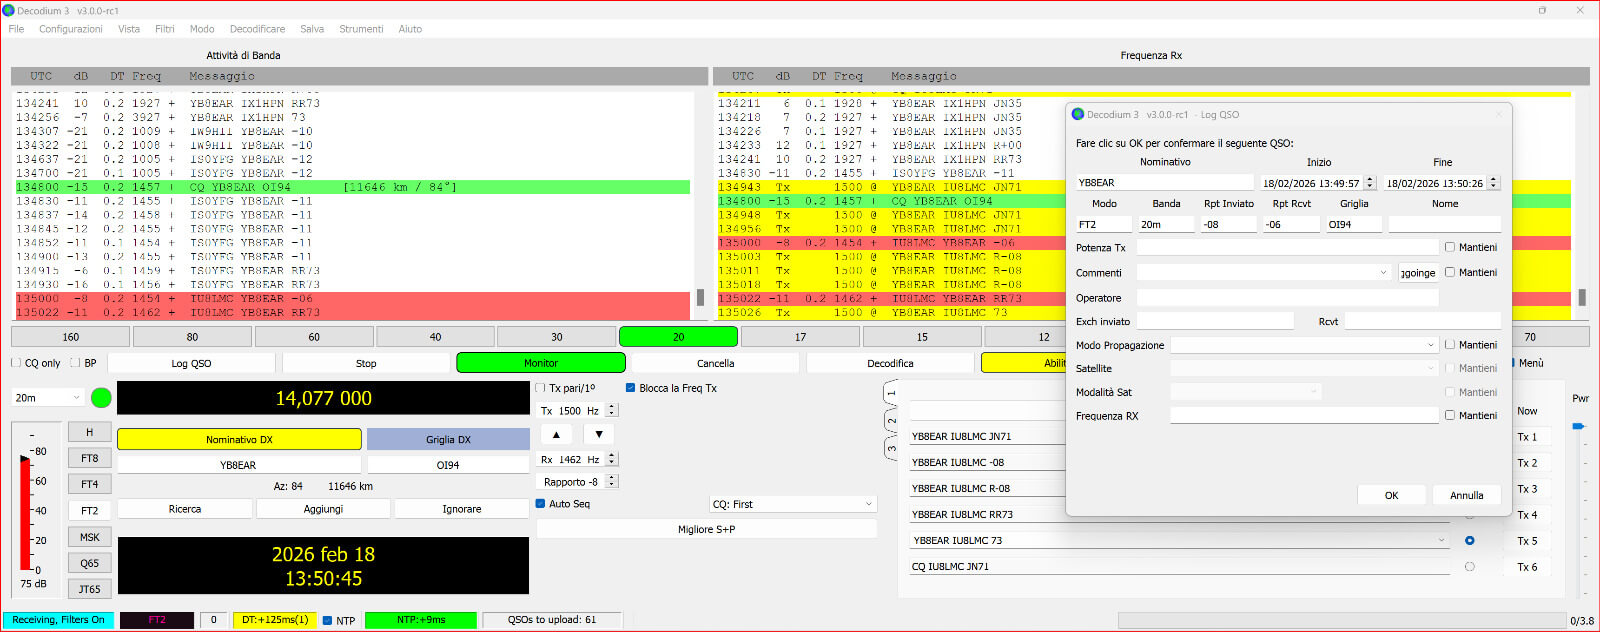Click the green status indicator circle beside 20m
Image resolution: width=1600 pixels, height=632 pixels.
[101, 398]
